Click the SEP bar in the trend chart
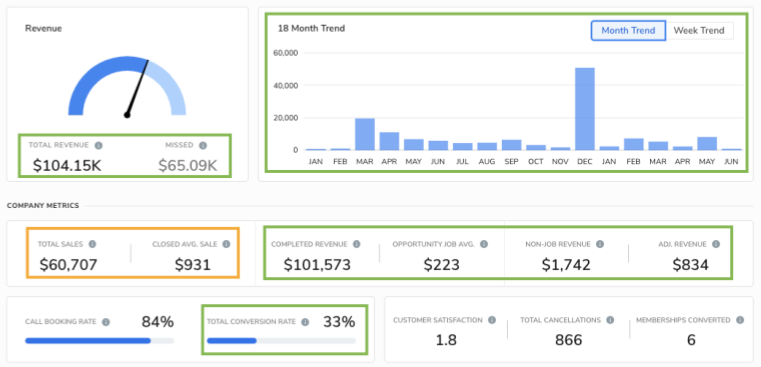The width and height of the screenshot is (761, 367). click(512, 145)
